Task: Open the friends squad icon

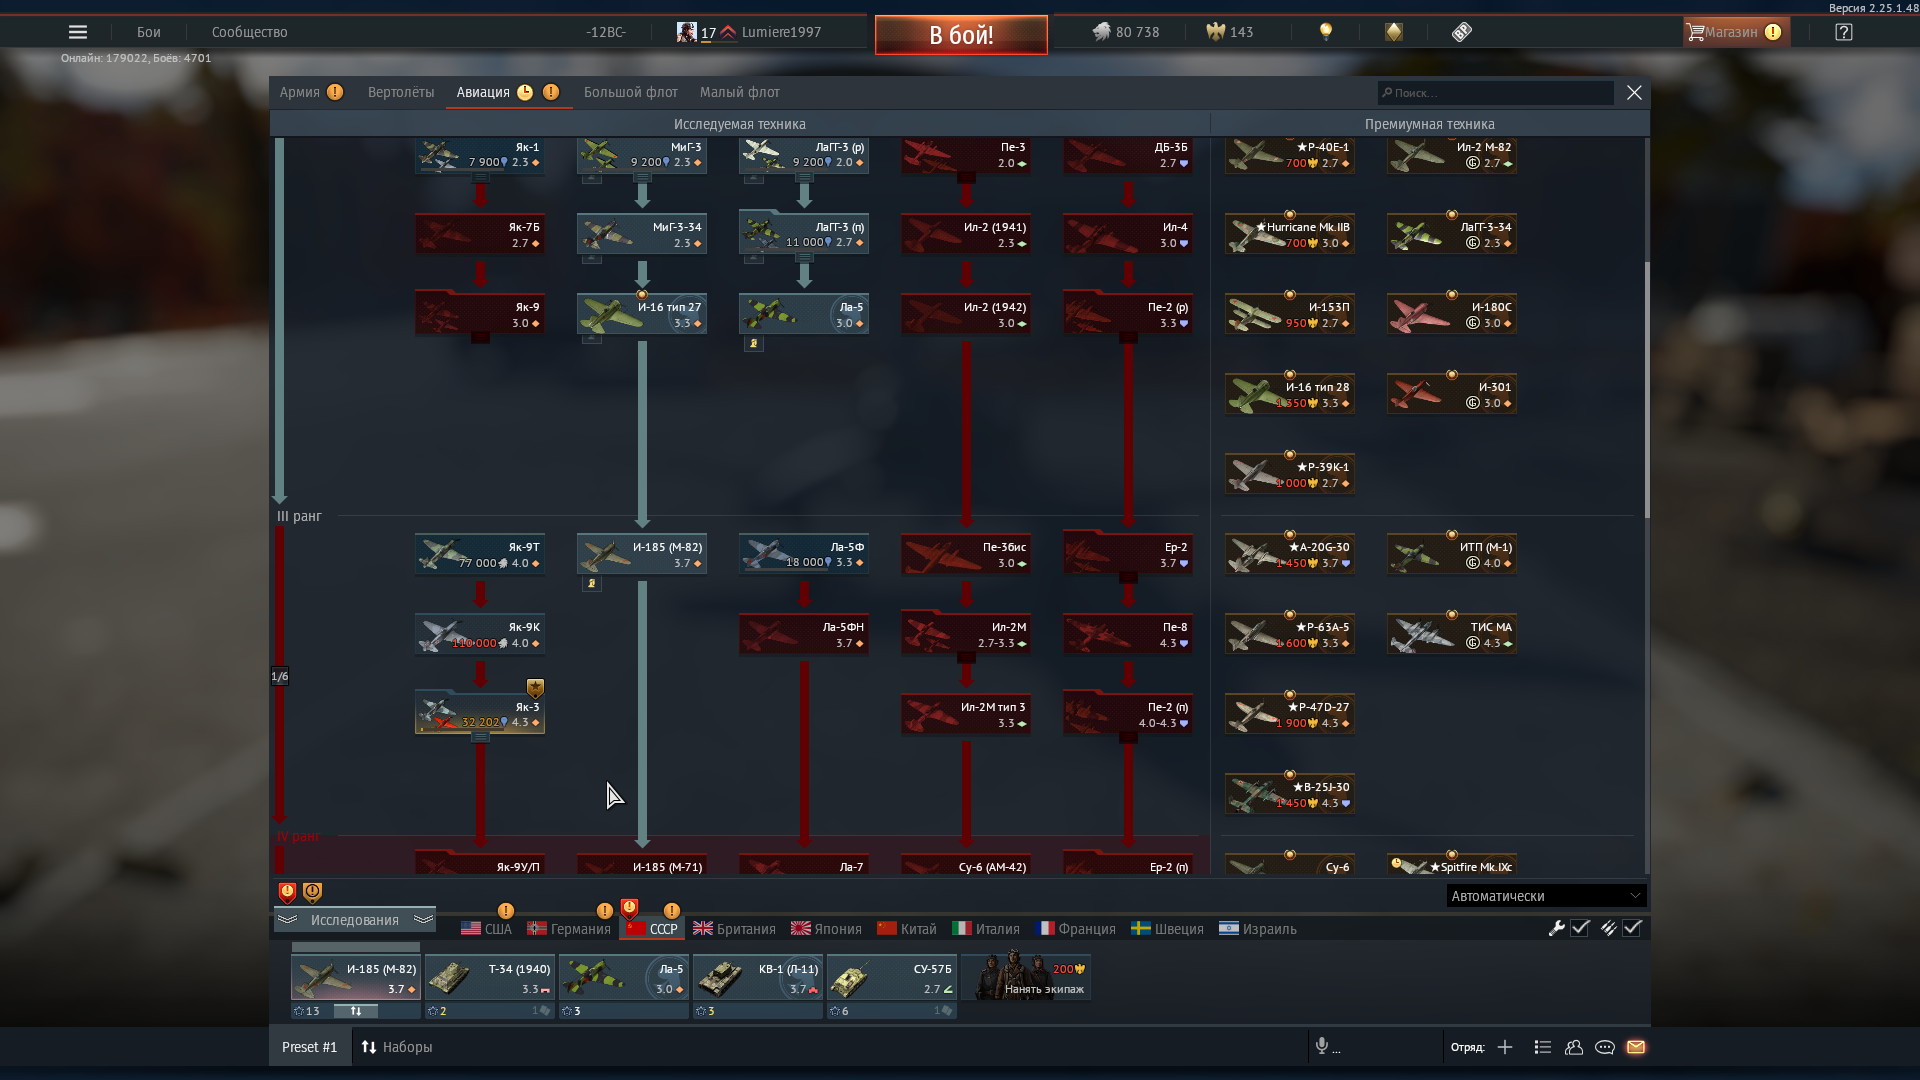Action: [x=1574, y=1047]
